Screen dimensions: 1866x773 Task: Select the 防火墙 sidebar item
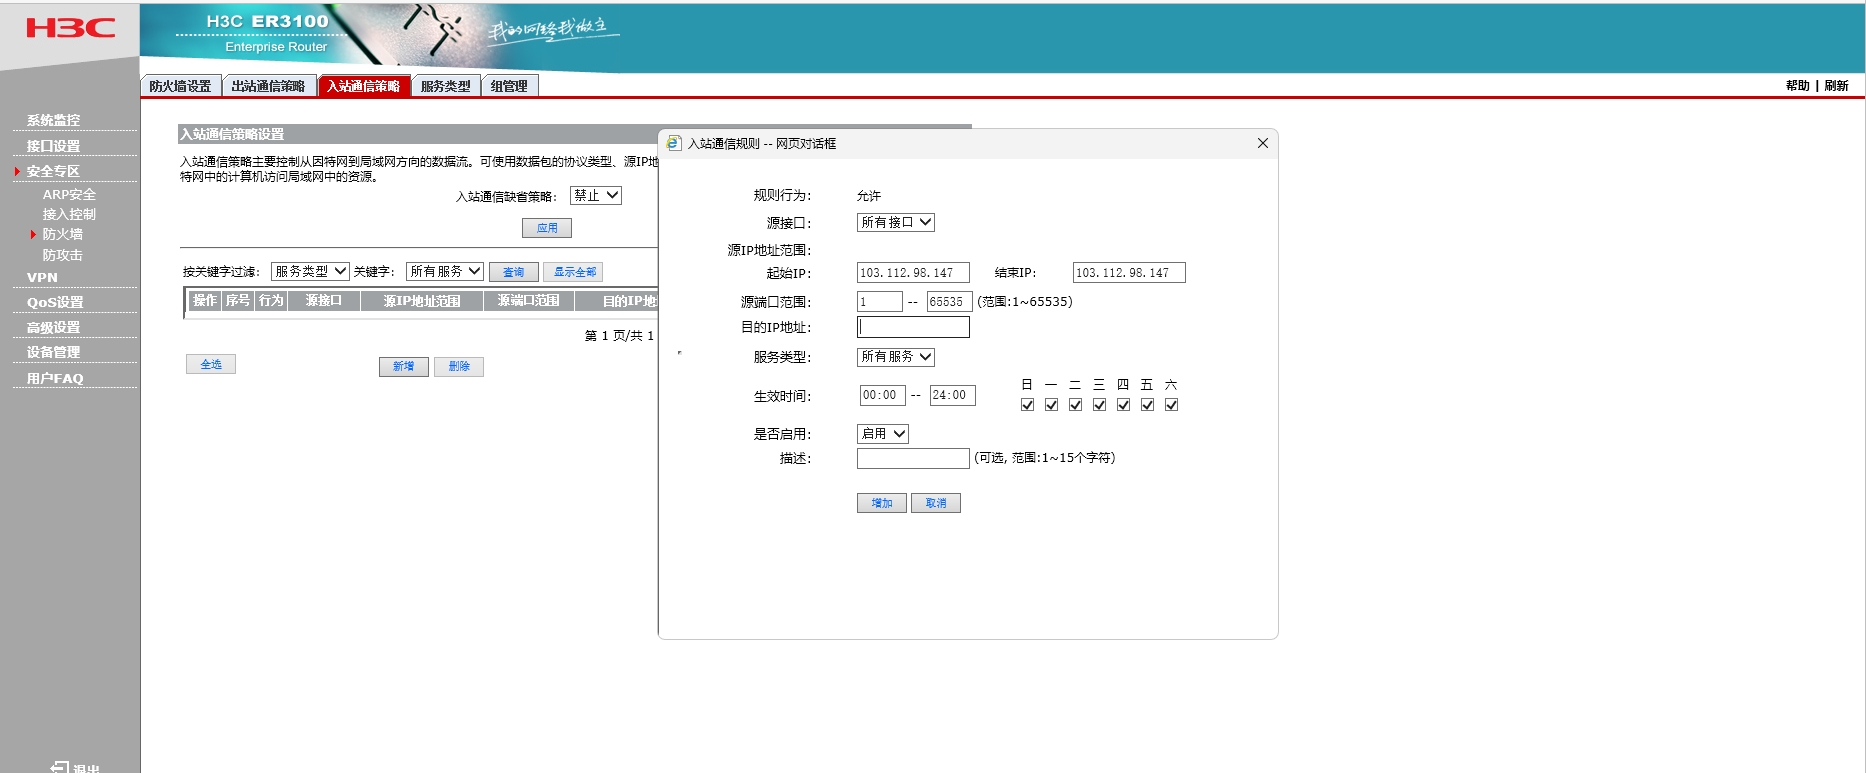(62, 234)
